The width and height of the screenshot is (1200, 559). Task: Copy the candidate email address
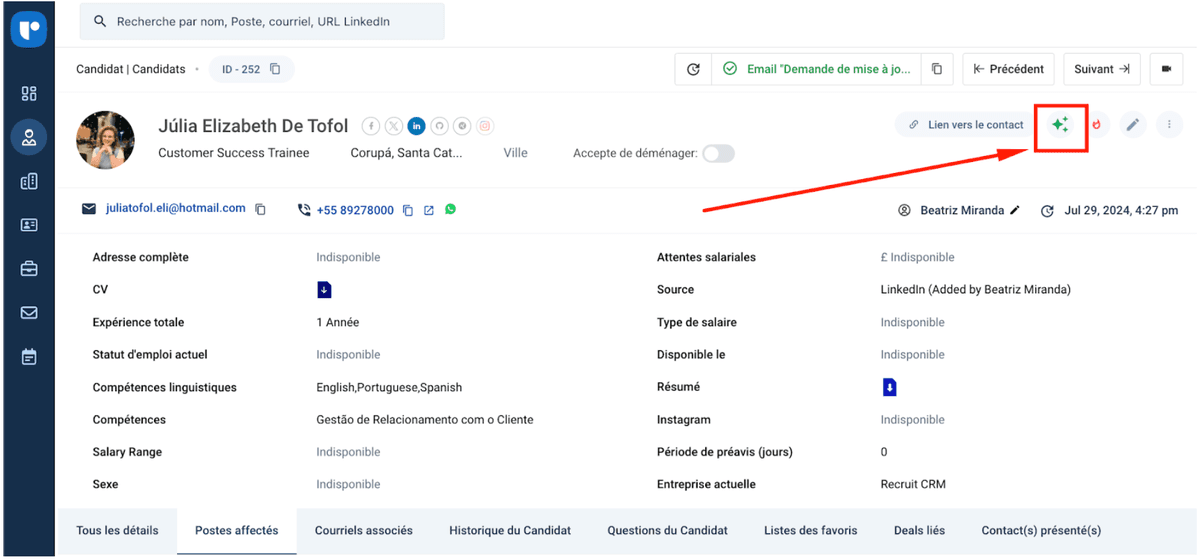pyautogui.click(x=261, y=210)
